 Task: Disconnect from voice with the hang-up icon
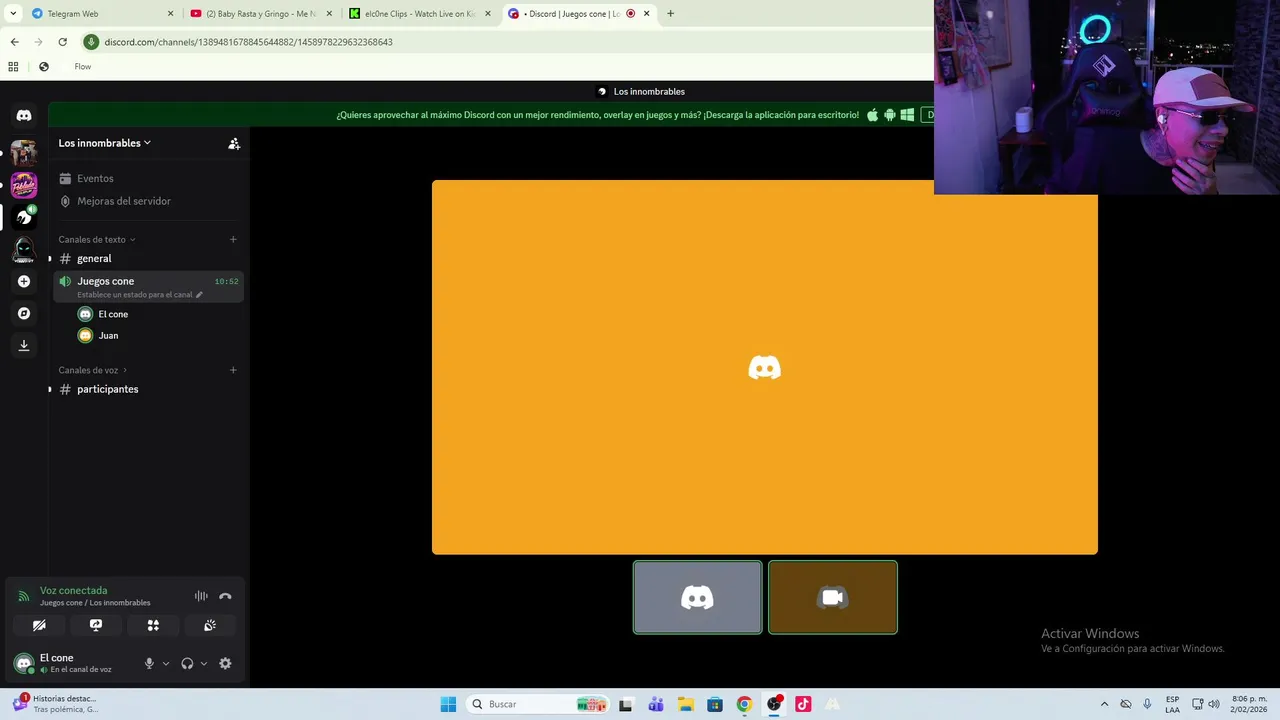pos(225,596)
